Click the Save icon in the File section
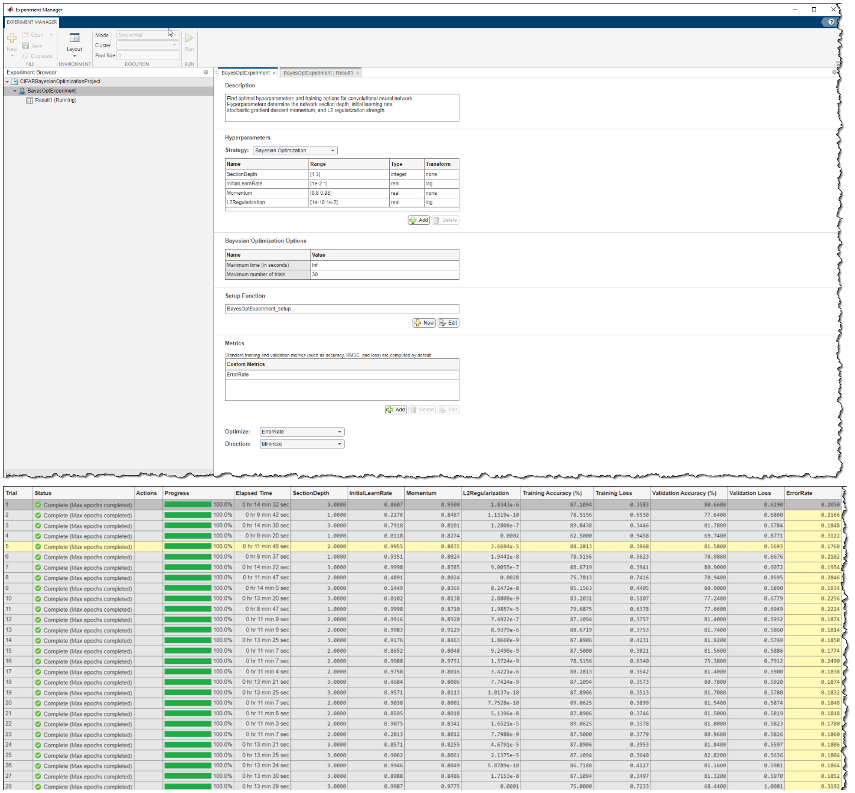855x793 pixels. coord(27,44)
